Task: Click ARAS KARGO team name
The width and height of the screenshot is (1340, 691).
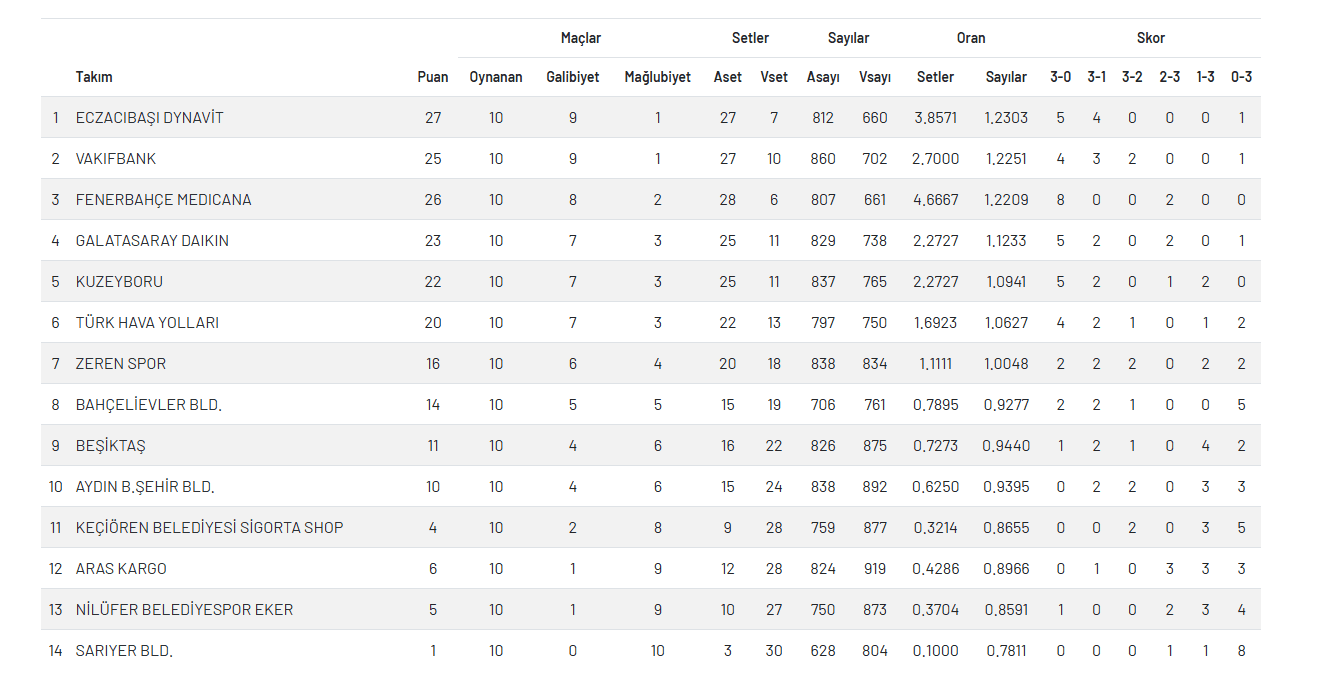Action: point(121,569)
